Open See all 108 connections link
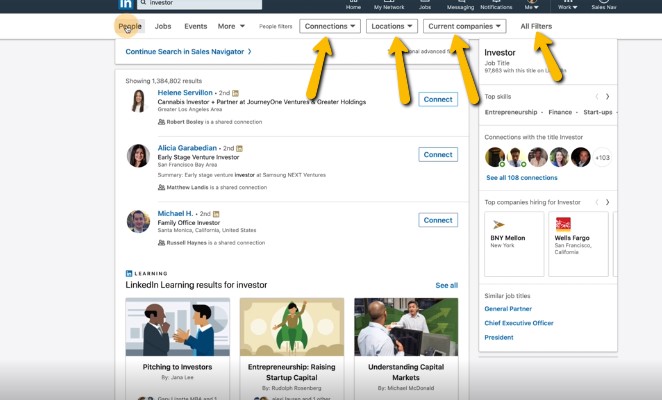Image resolution: width=662 pixels, height=400 pixels. [521, 177]
